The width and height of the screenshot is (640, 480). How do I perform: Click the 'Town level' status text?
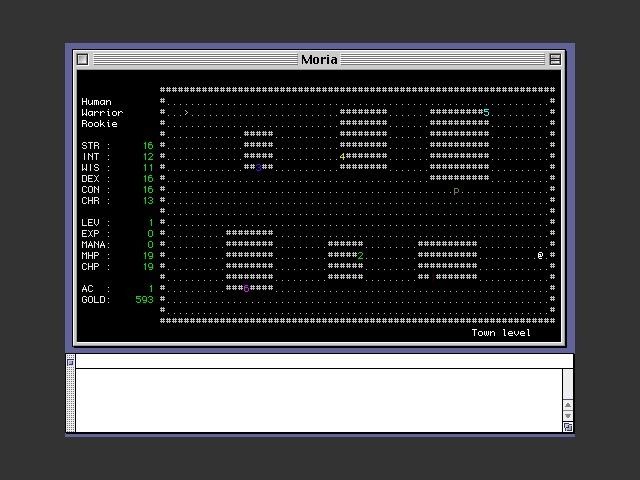pos(501,333)
